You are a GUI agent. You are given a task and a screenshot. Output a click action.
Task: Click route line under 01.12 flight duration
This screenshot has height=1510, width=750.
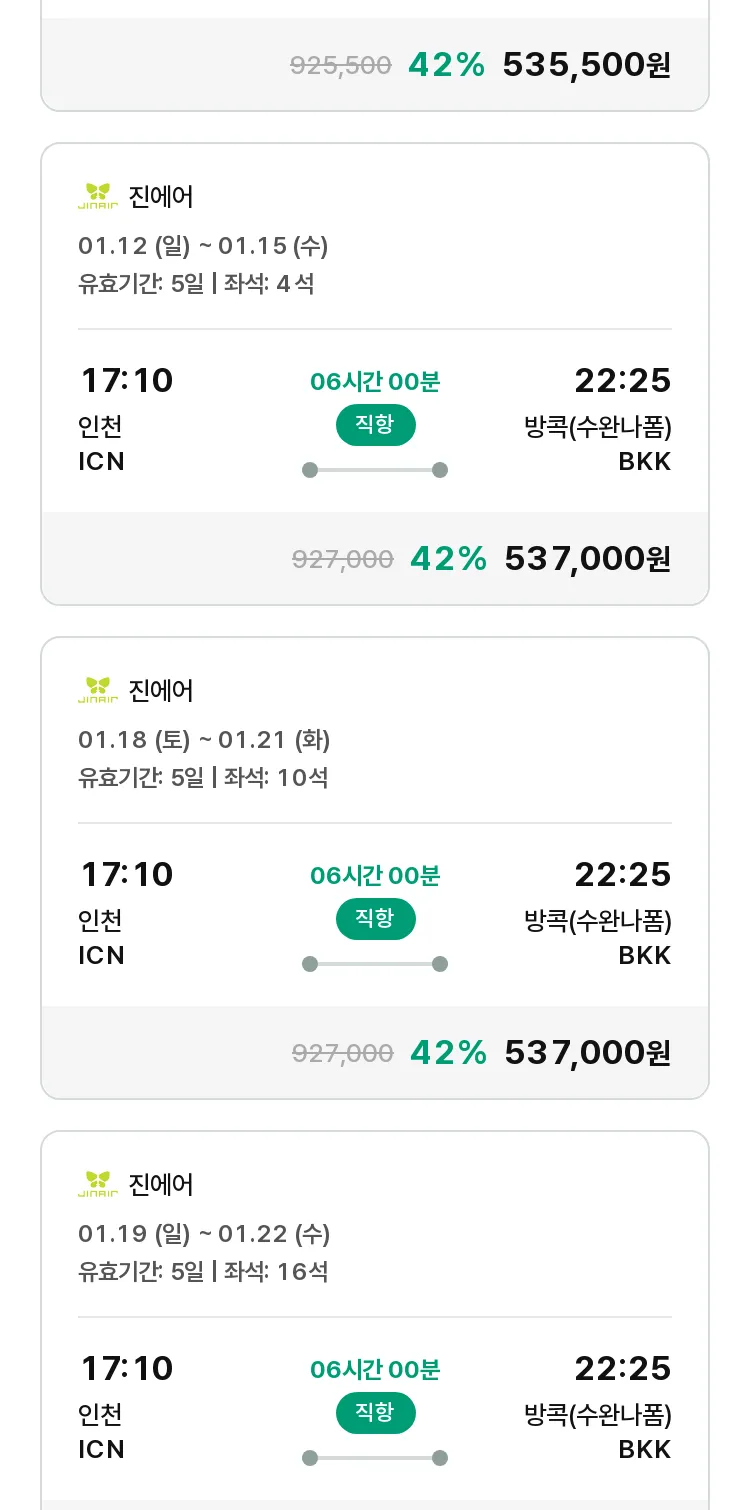pyautogui.click(x=375, y=470)
